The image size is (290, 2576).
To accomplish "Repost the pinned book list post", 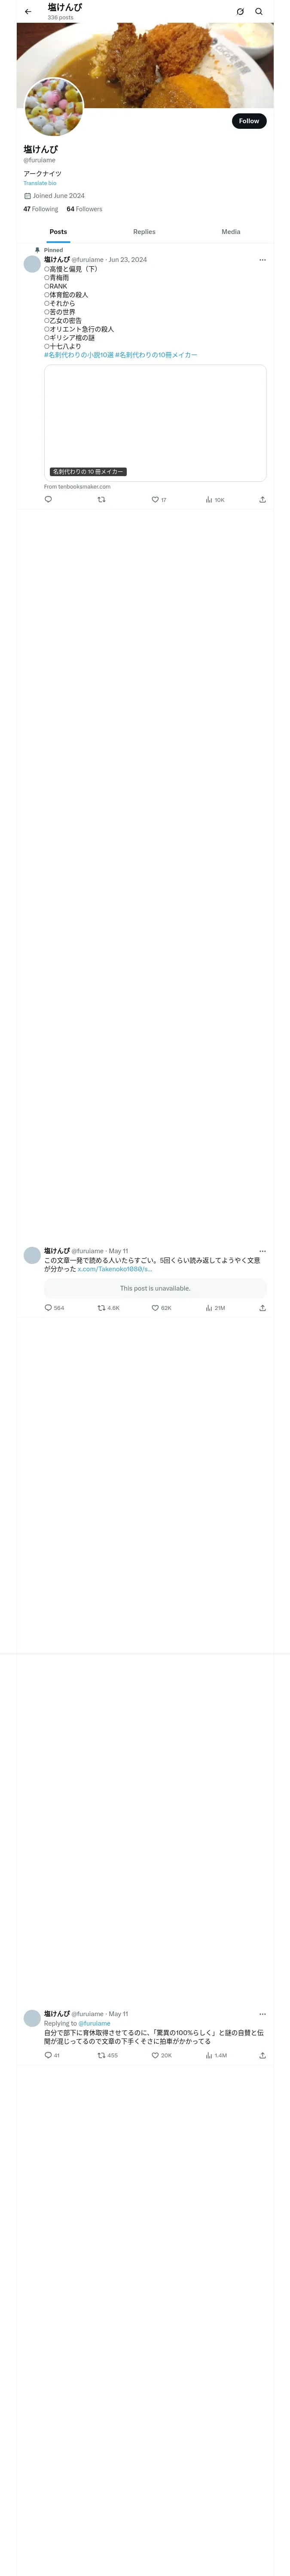I will [x=101, y=499].
